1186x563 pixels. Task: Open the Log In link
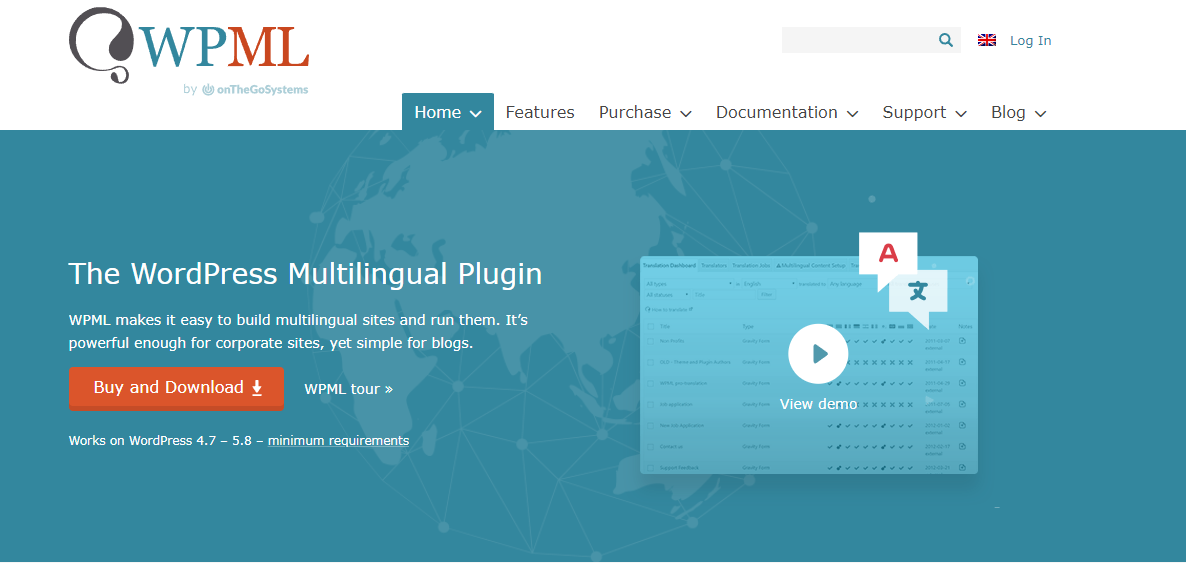click(1030, 41)
